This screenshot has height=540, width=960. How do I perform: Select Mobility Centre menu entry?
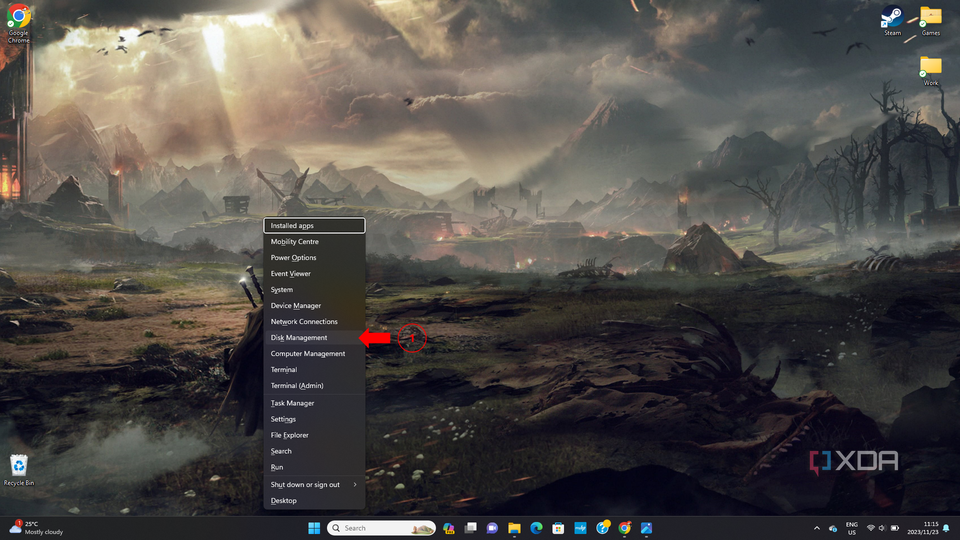tap(314, 241)
